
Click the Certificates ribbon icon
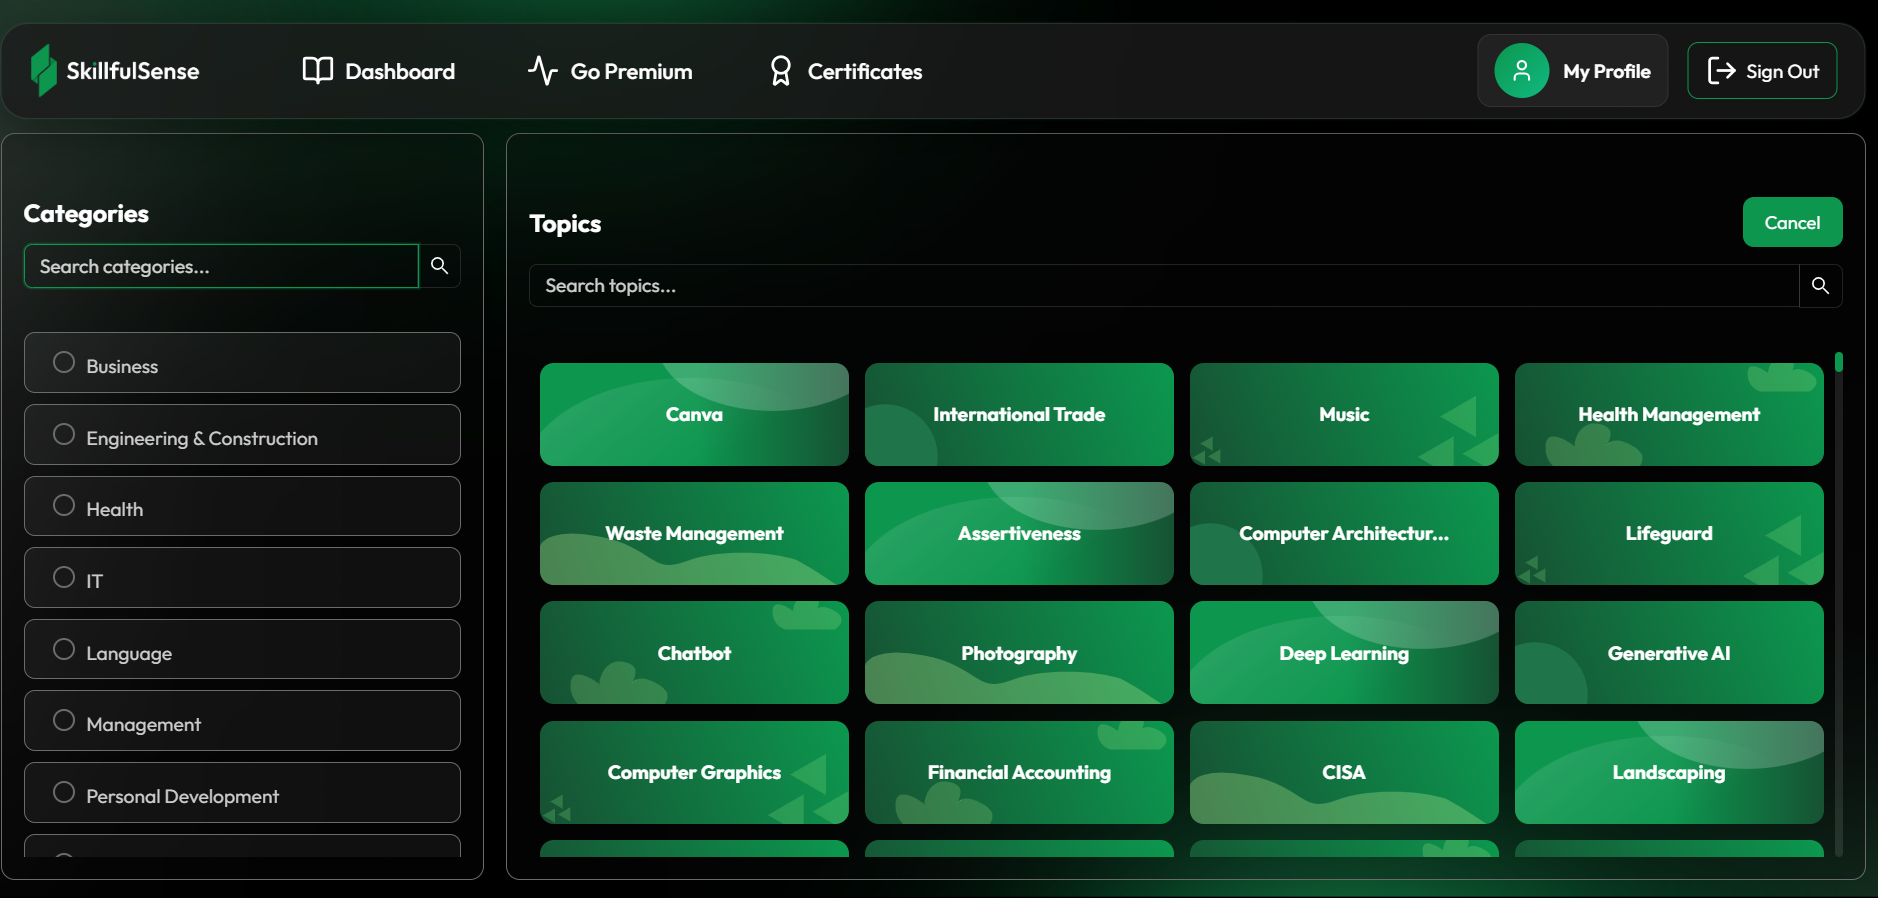tap(781, 70)
